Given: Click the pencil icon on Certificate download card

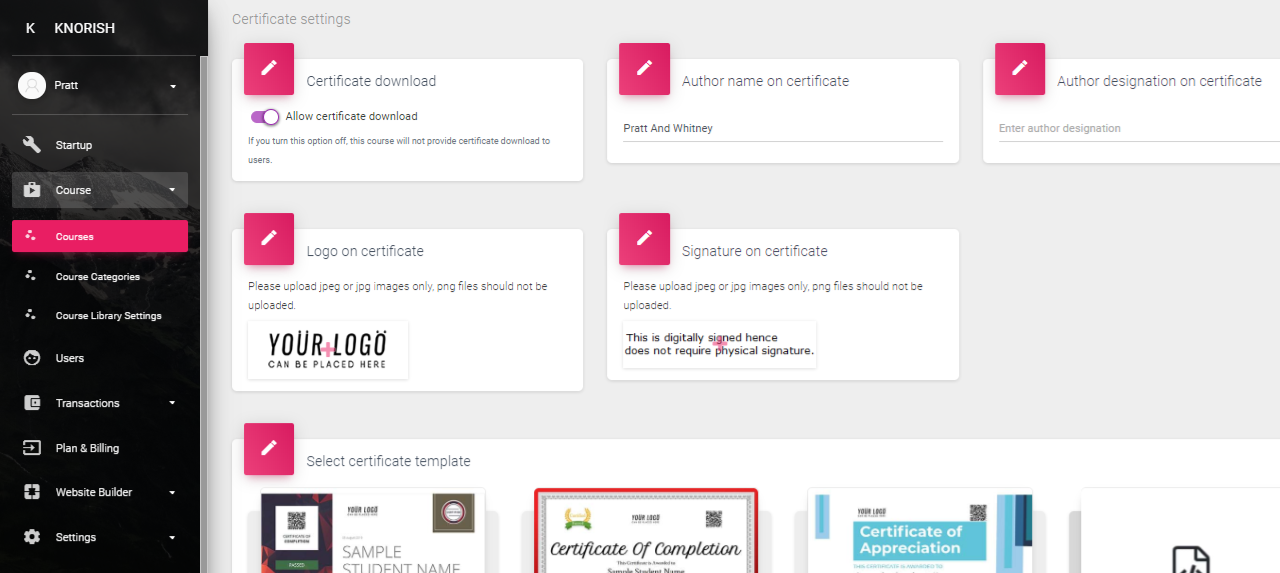Looking at the screenshot, I should [269, 68].
